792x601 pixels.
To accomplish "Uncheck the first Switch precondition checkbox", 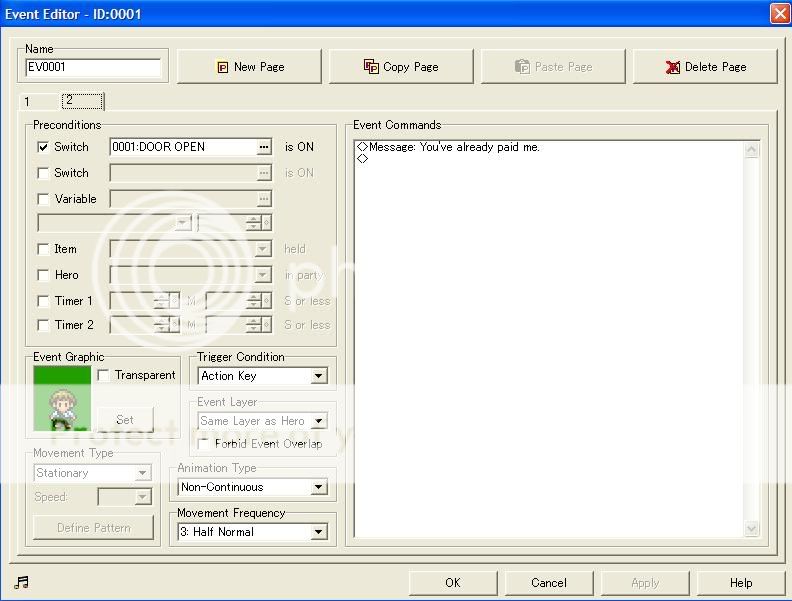I will (x=43, y=147).
